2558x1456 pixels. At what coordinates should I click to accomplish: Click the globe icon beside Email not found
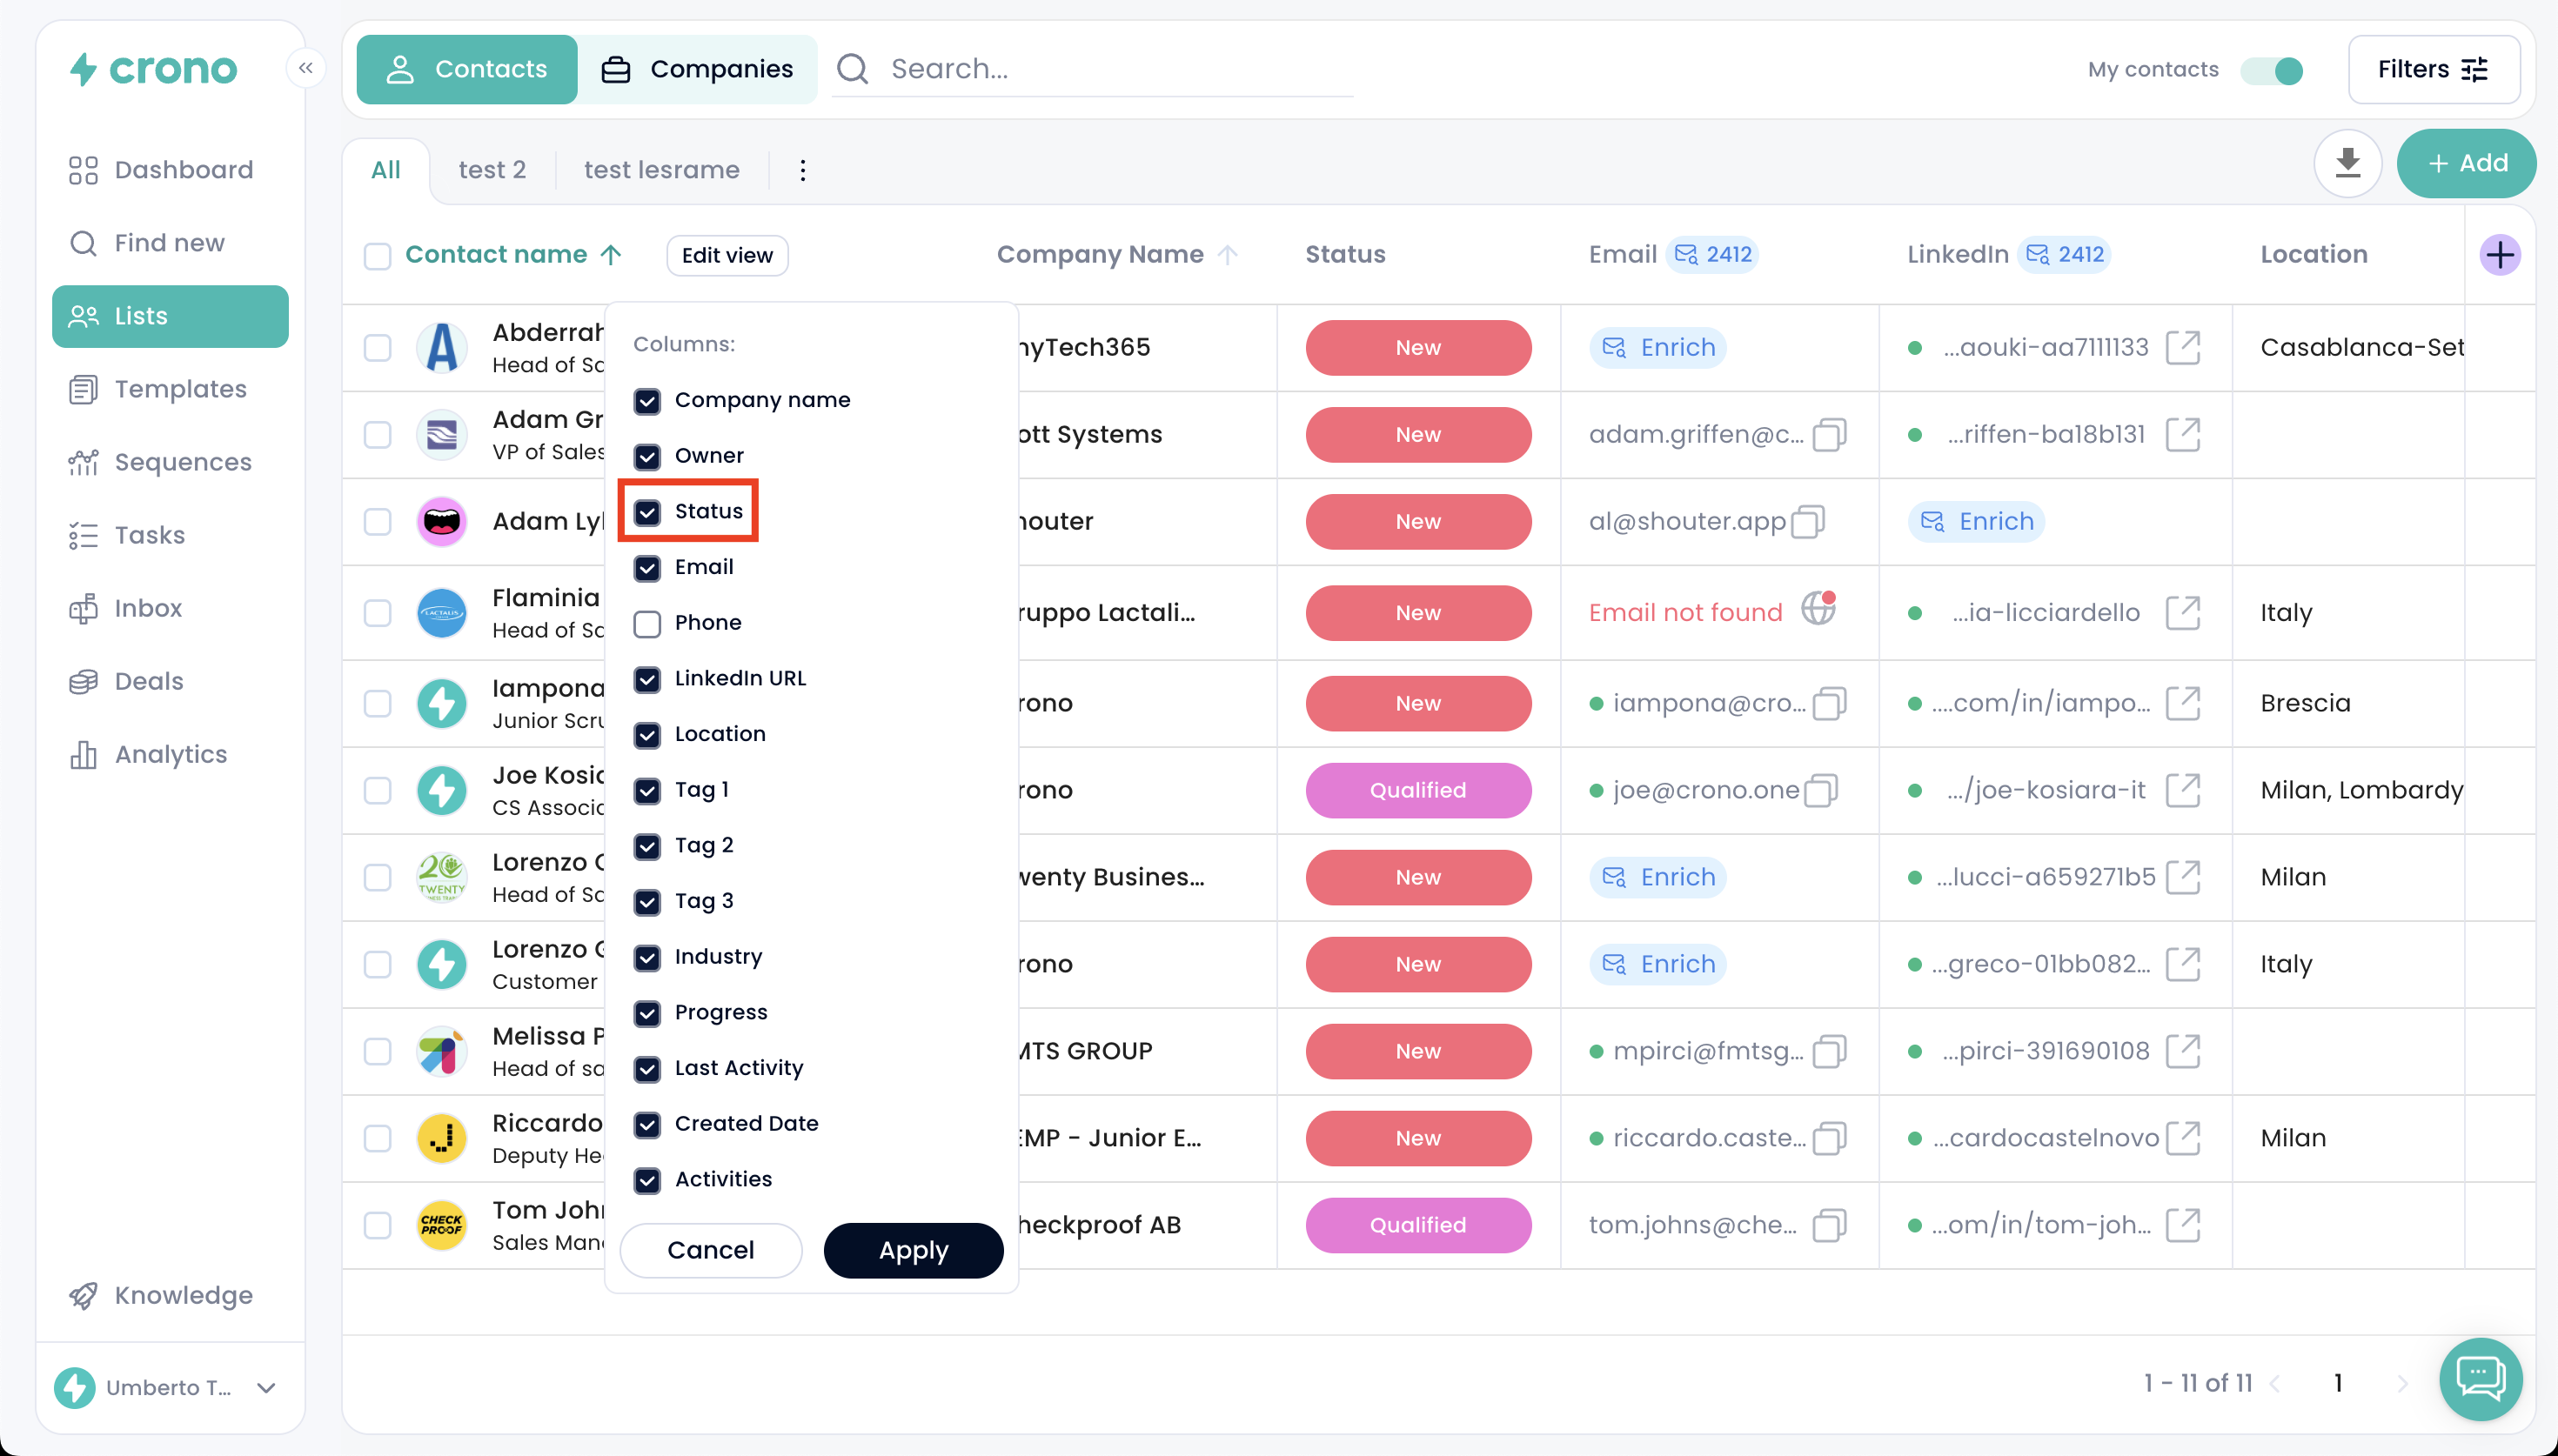coord(1818,609)
